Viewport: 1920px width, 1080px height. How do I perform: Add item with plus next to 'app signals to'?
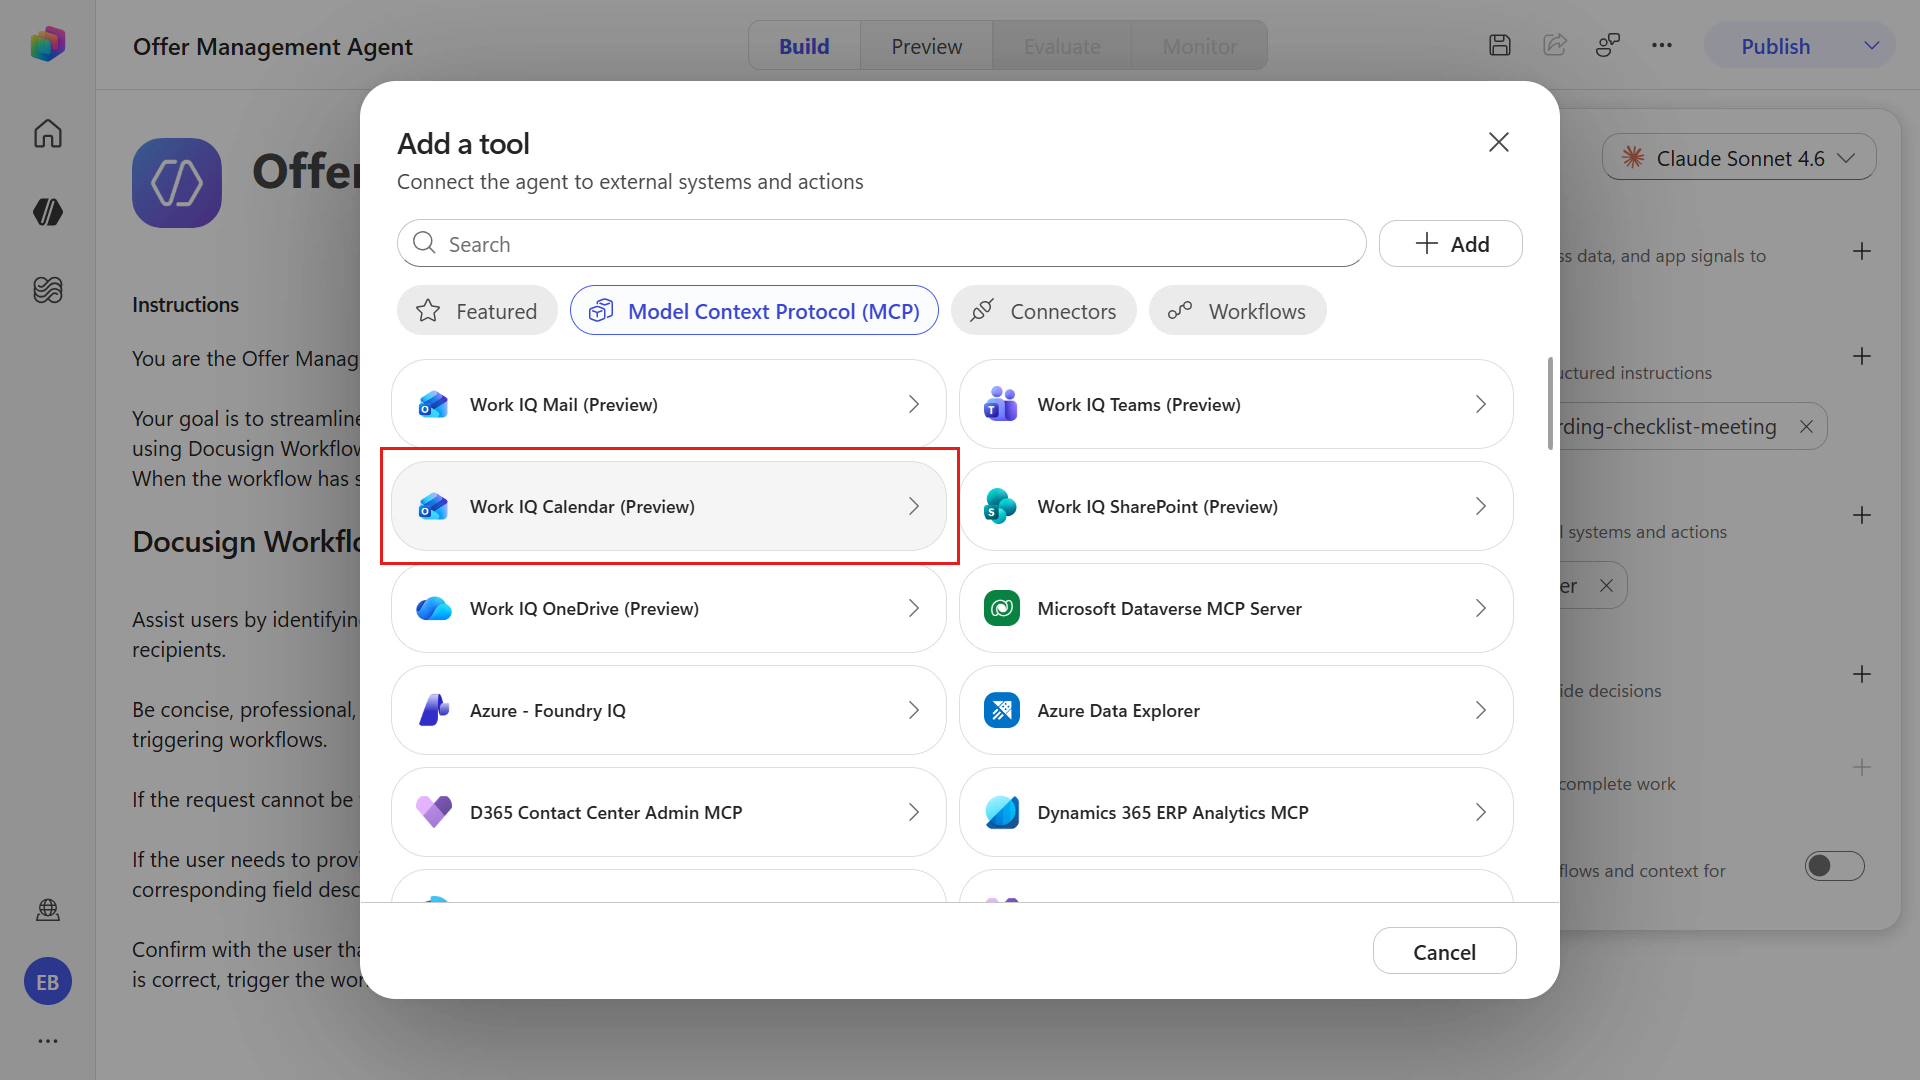(x=1861, y=251)
